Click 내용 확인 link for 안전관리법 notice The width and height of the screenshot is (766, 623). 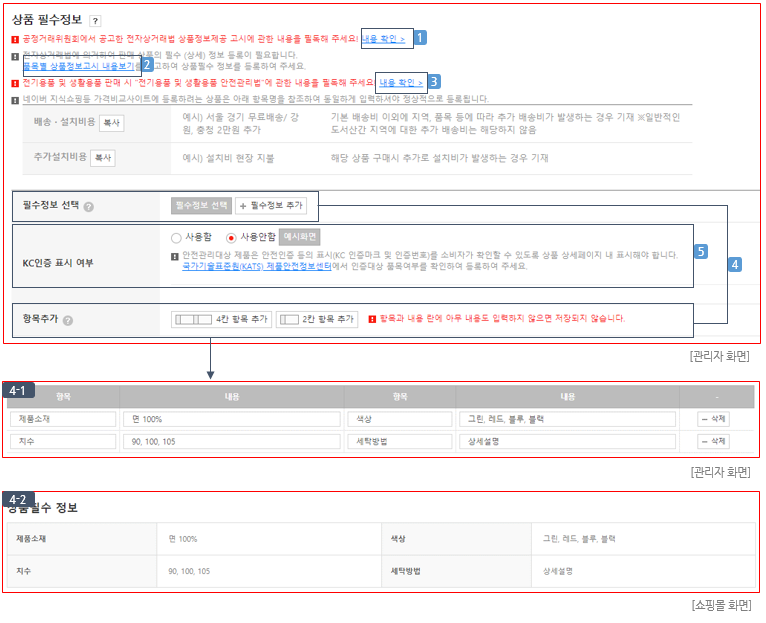click(401, 83)
